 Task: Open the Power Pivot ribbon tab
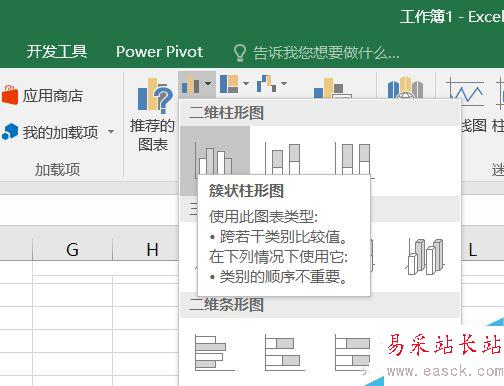tap(159, 52)
